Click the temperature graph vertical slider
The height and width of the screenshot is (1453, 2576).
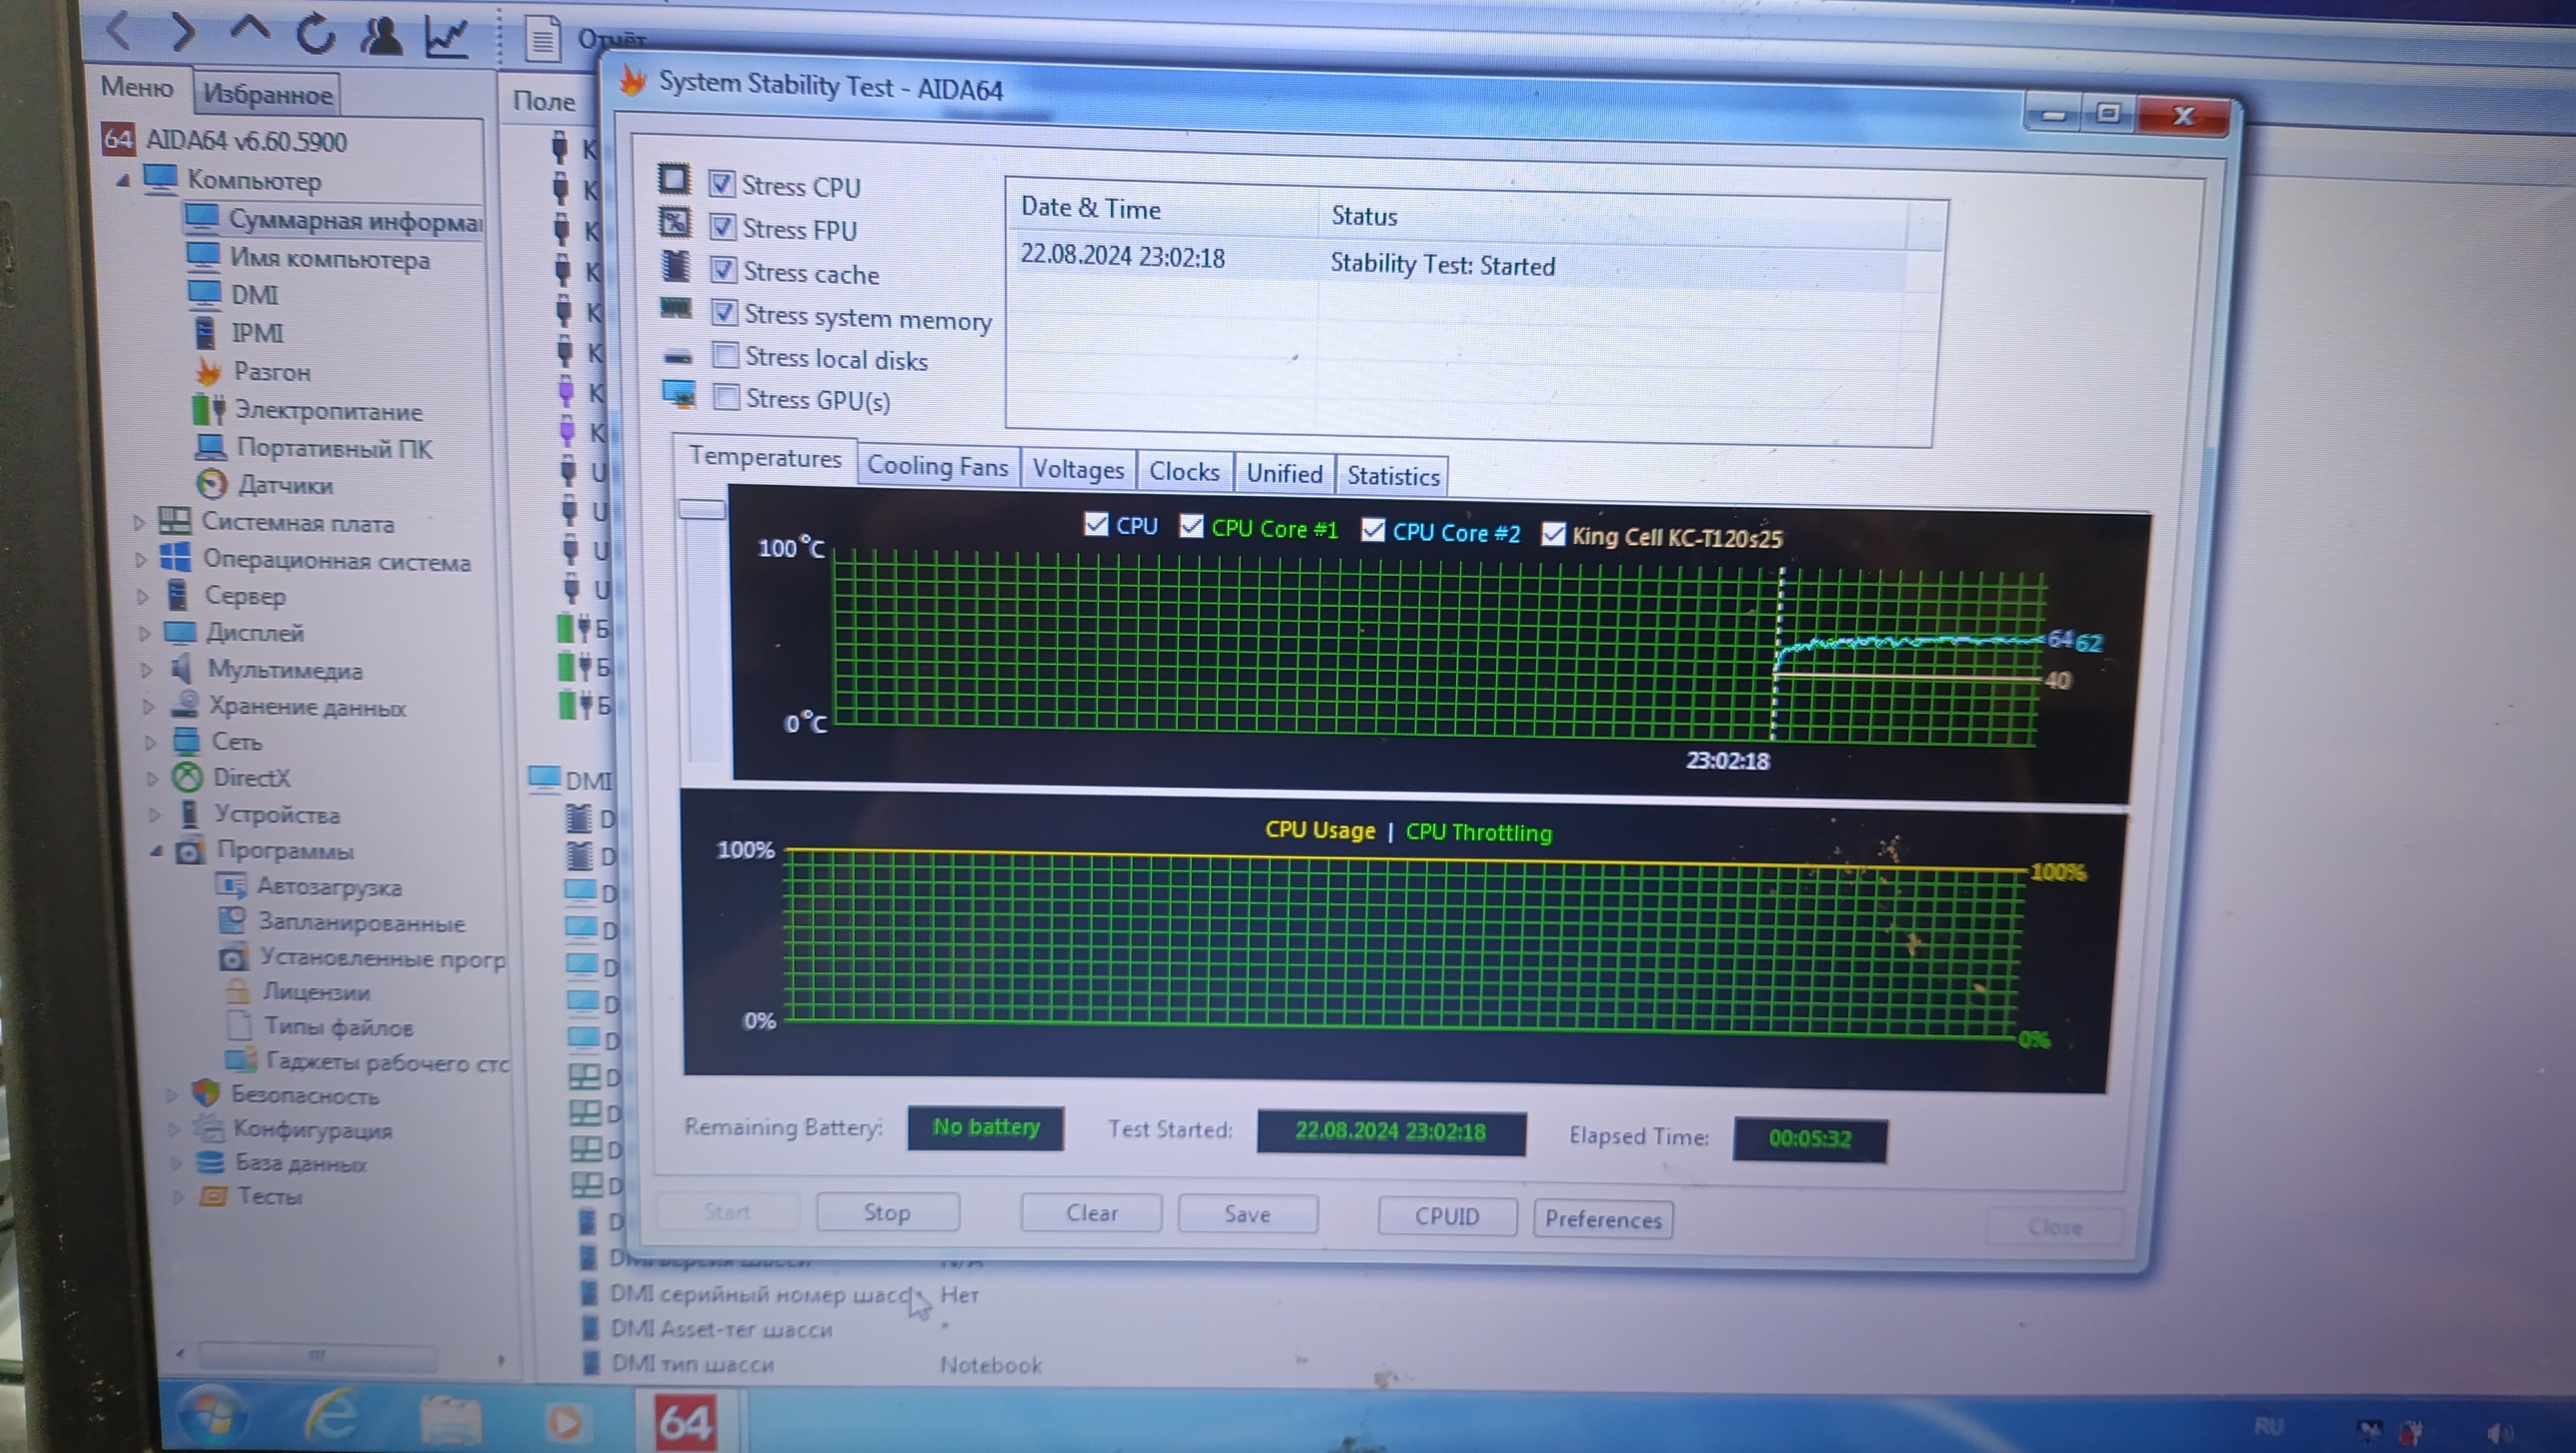(x=703, y=509)
